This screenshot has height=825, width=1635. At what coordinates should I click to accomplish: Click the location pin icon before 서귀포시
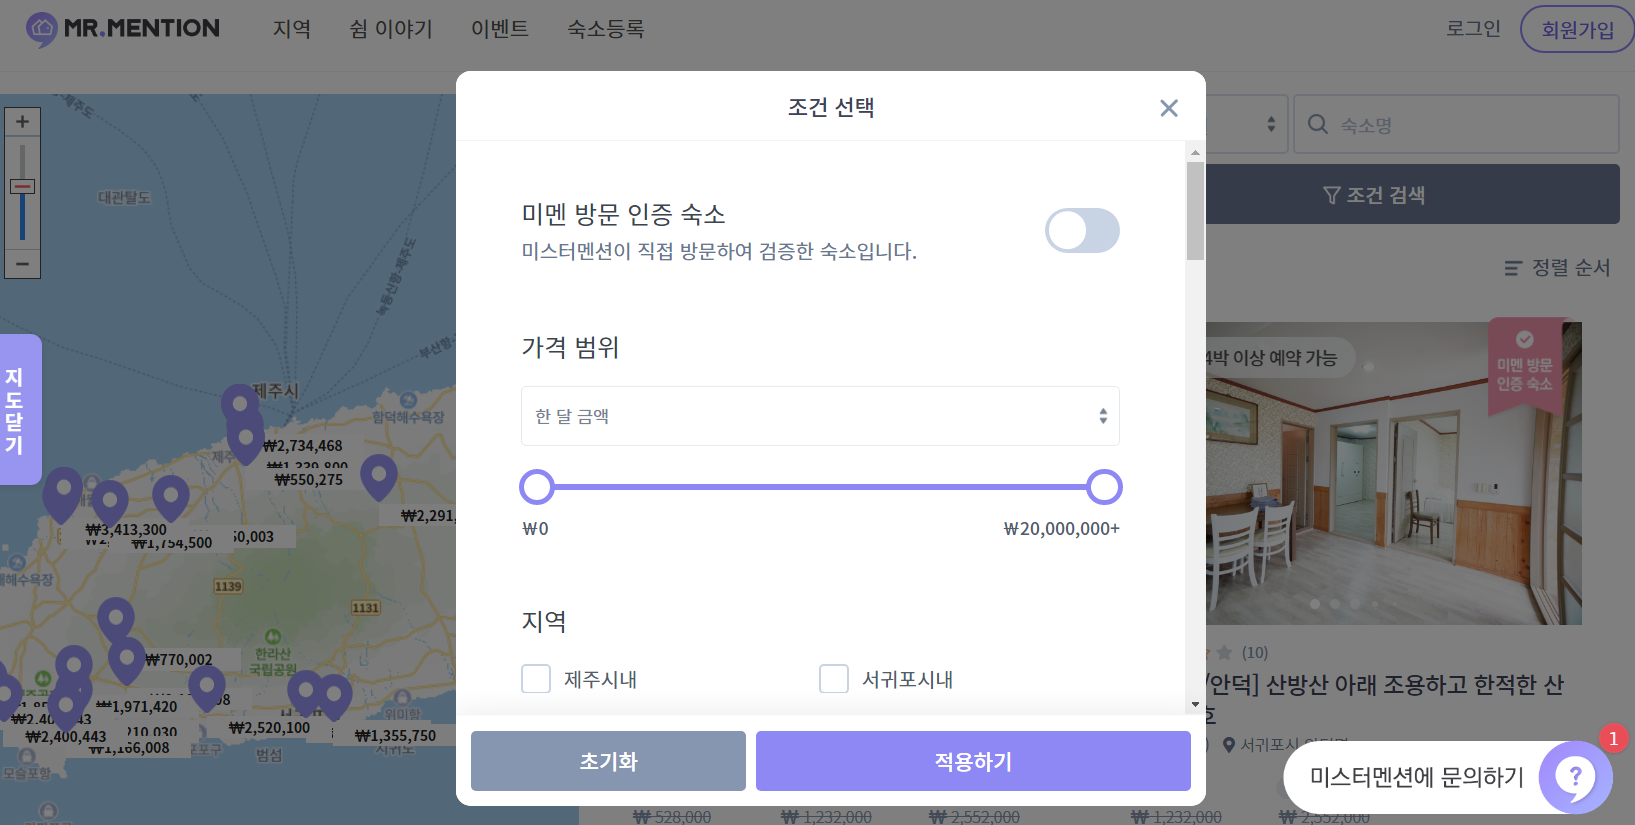point(1229,745)
